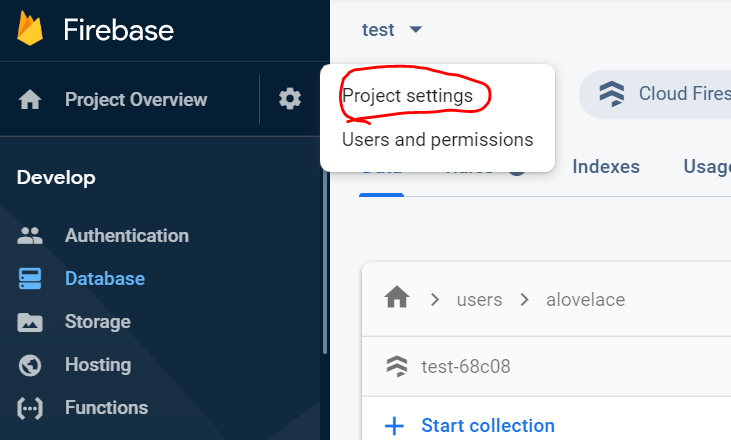Open the Authentication section
The height and width of the screenshot is (440, 731).
coord(127,235)
